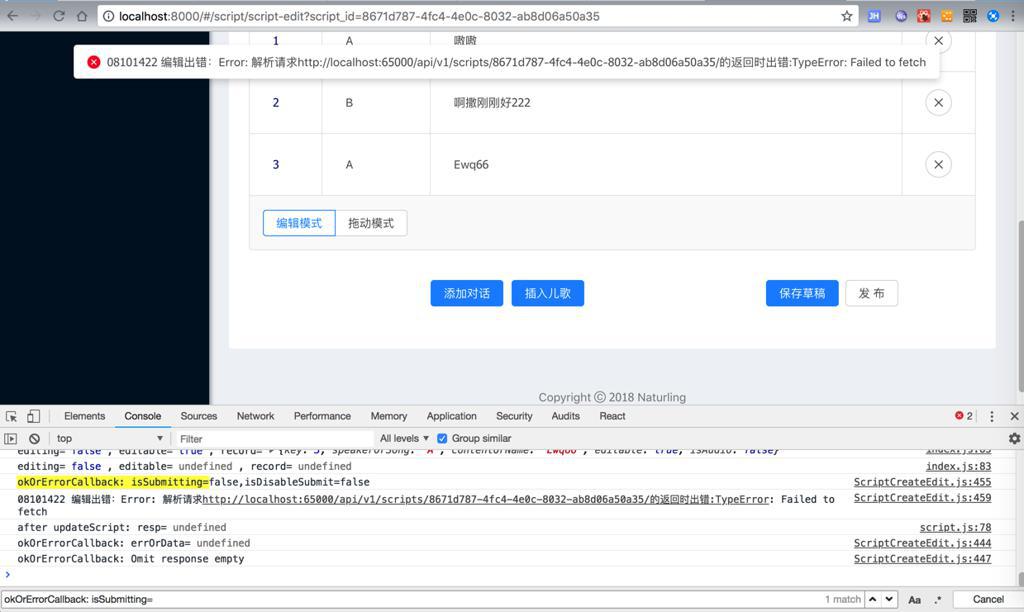
Task: Click speaker cell B in row 2
Action: pos(349,103)
